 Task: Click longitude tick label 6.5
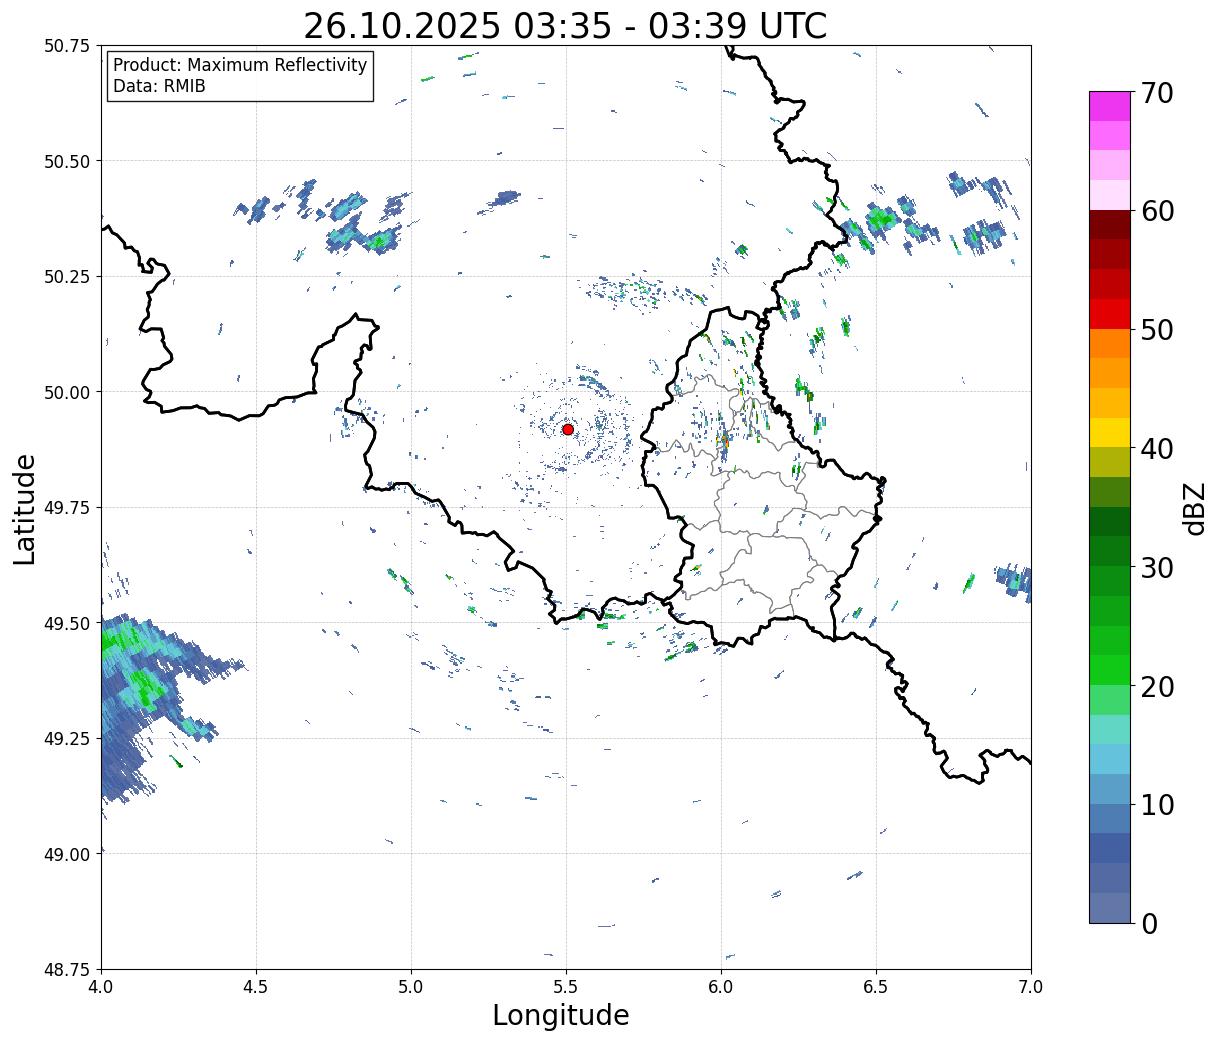point(876,987)
